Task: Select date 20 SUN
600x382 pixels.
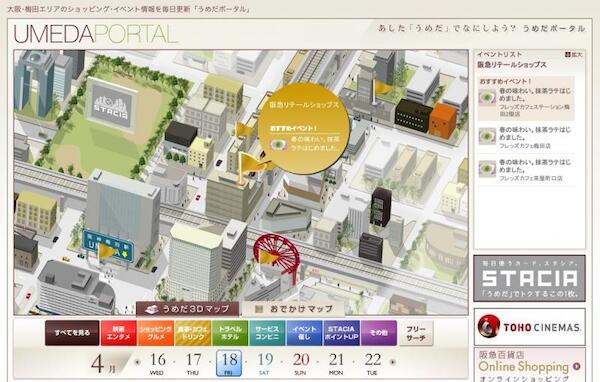Action: coord(300,363)
